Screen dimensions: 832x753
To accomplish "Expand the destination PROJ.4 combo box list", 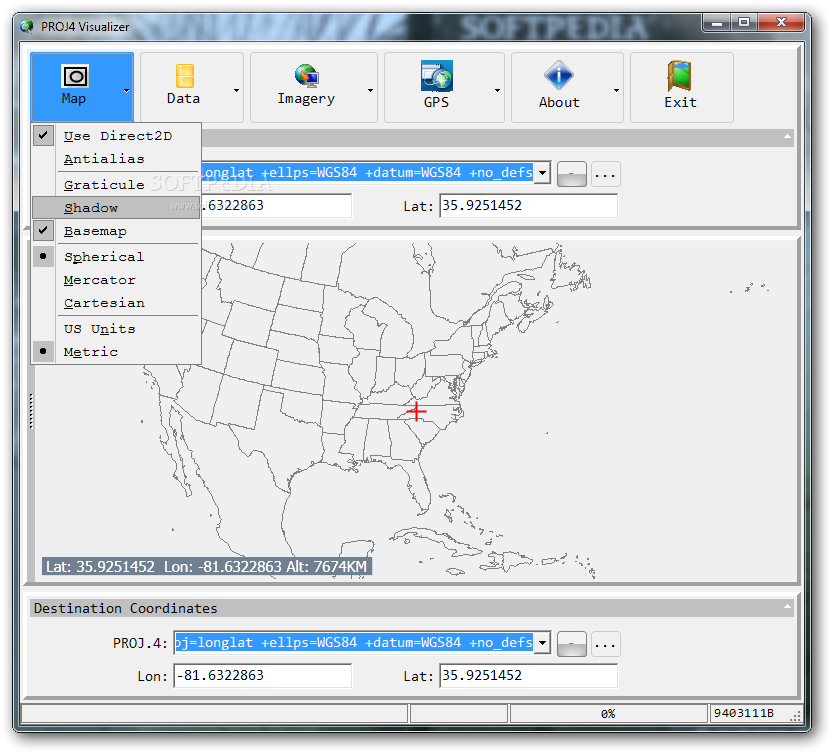I will tap(542, 643).
